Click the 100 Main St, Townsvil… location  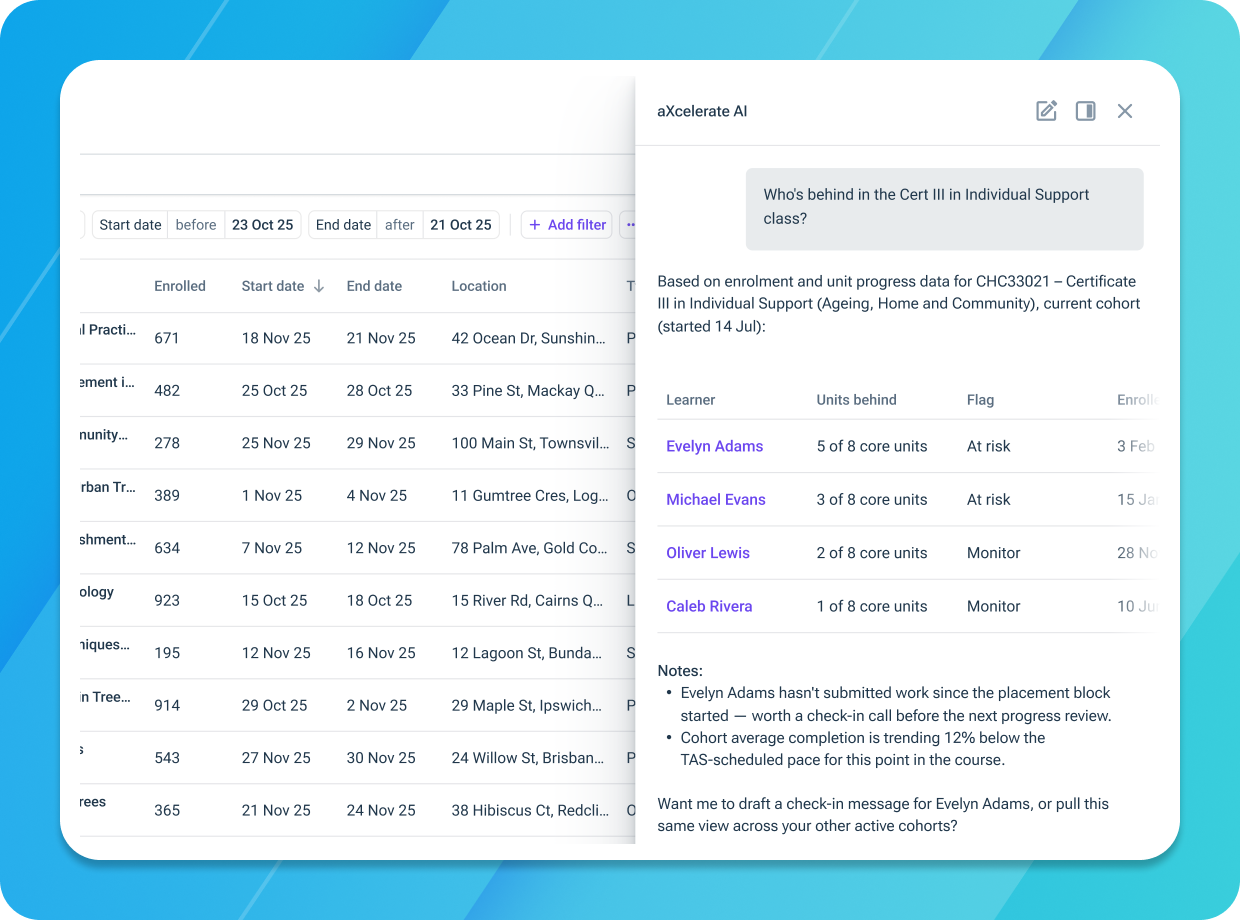click(530, 443)
